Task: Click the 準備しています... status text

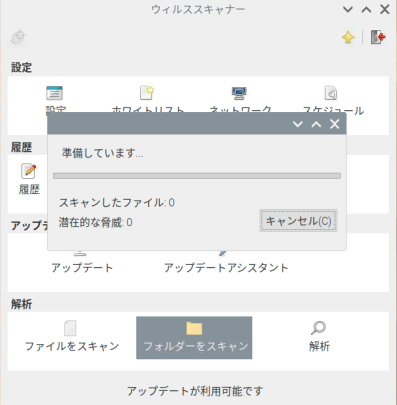Action: 102,153
